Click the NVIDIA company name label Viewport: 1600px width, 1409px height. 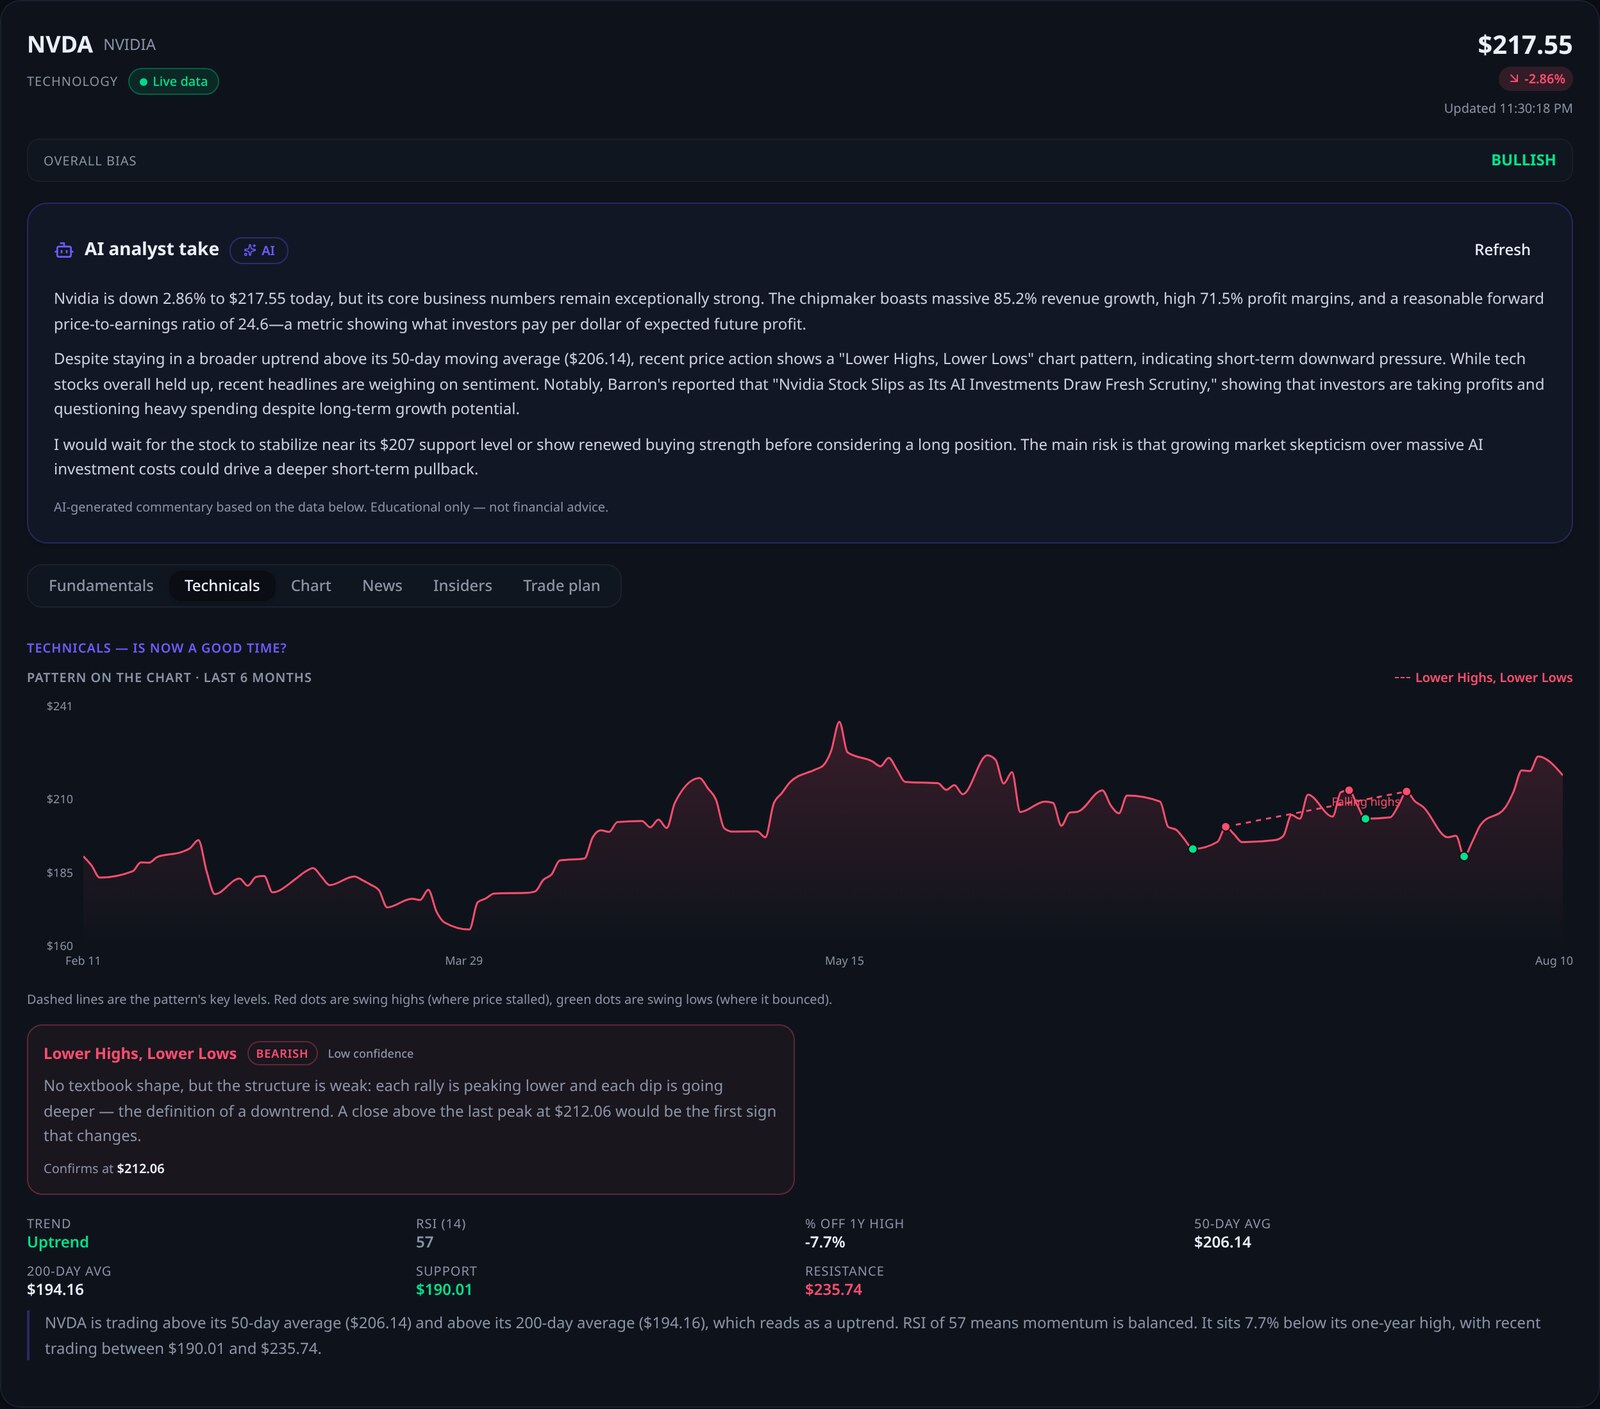[x=130, y=45]
